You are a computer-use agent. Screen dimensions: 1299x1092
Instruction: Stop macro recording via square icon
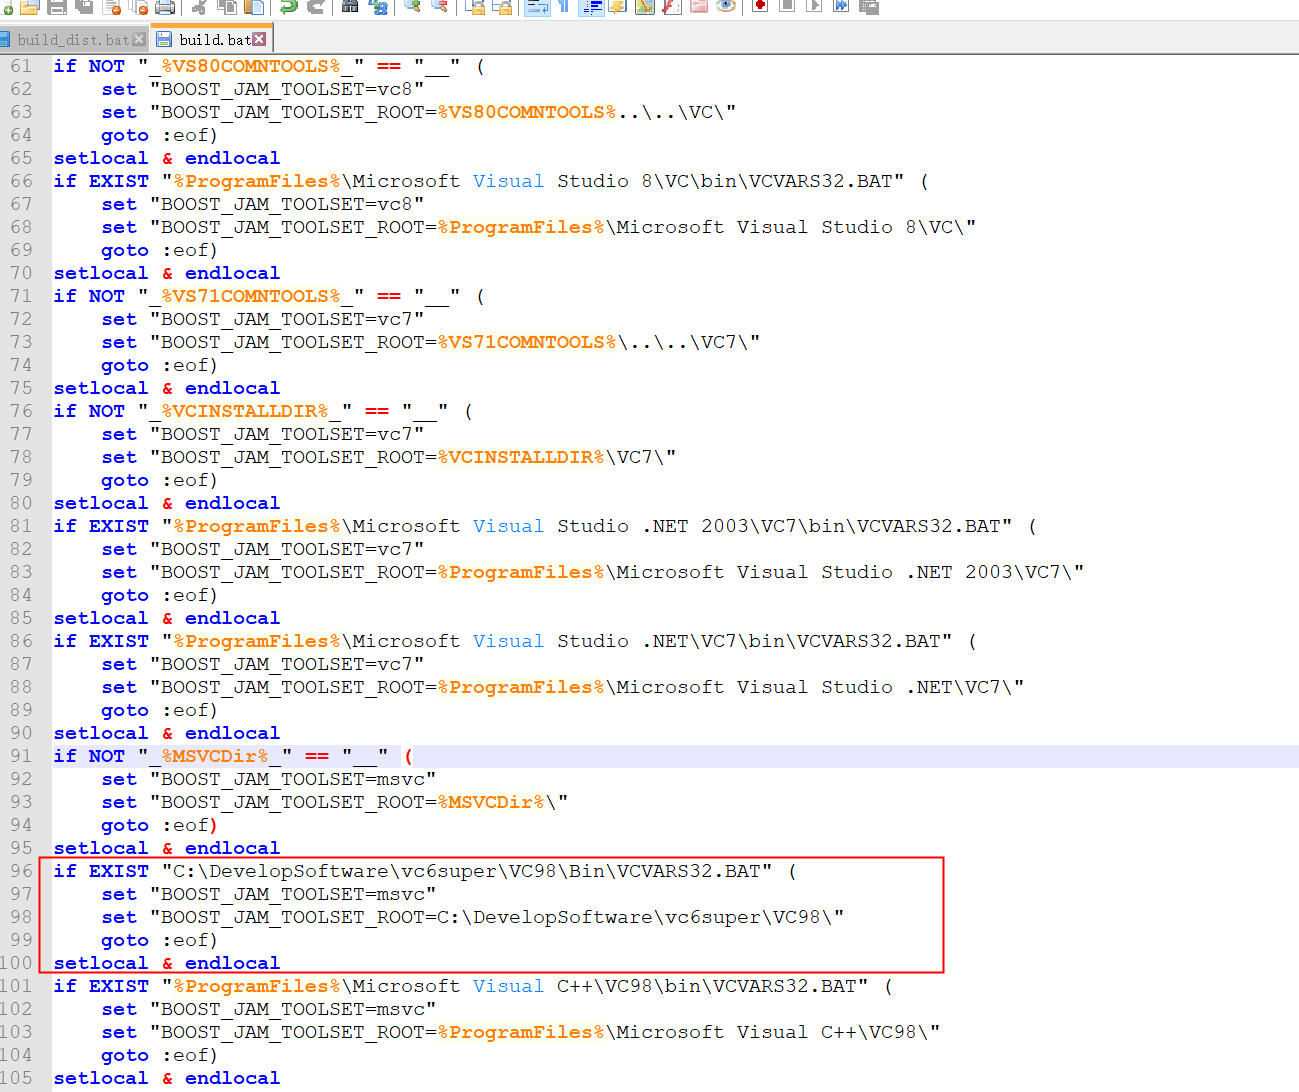coord(787,6)
